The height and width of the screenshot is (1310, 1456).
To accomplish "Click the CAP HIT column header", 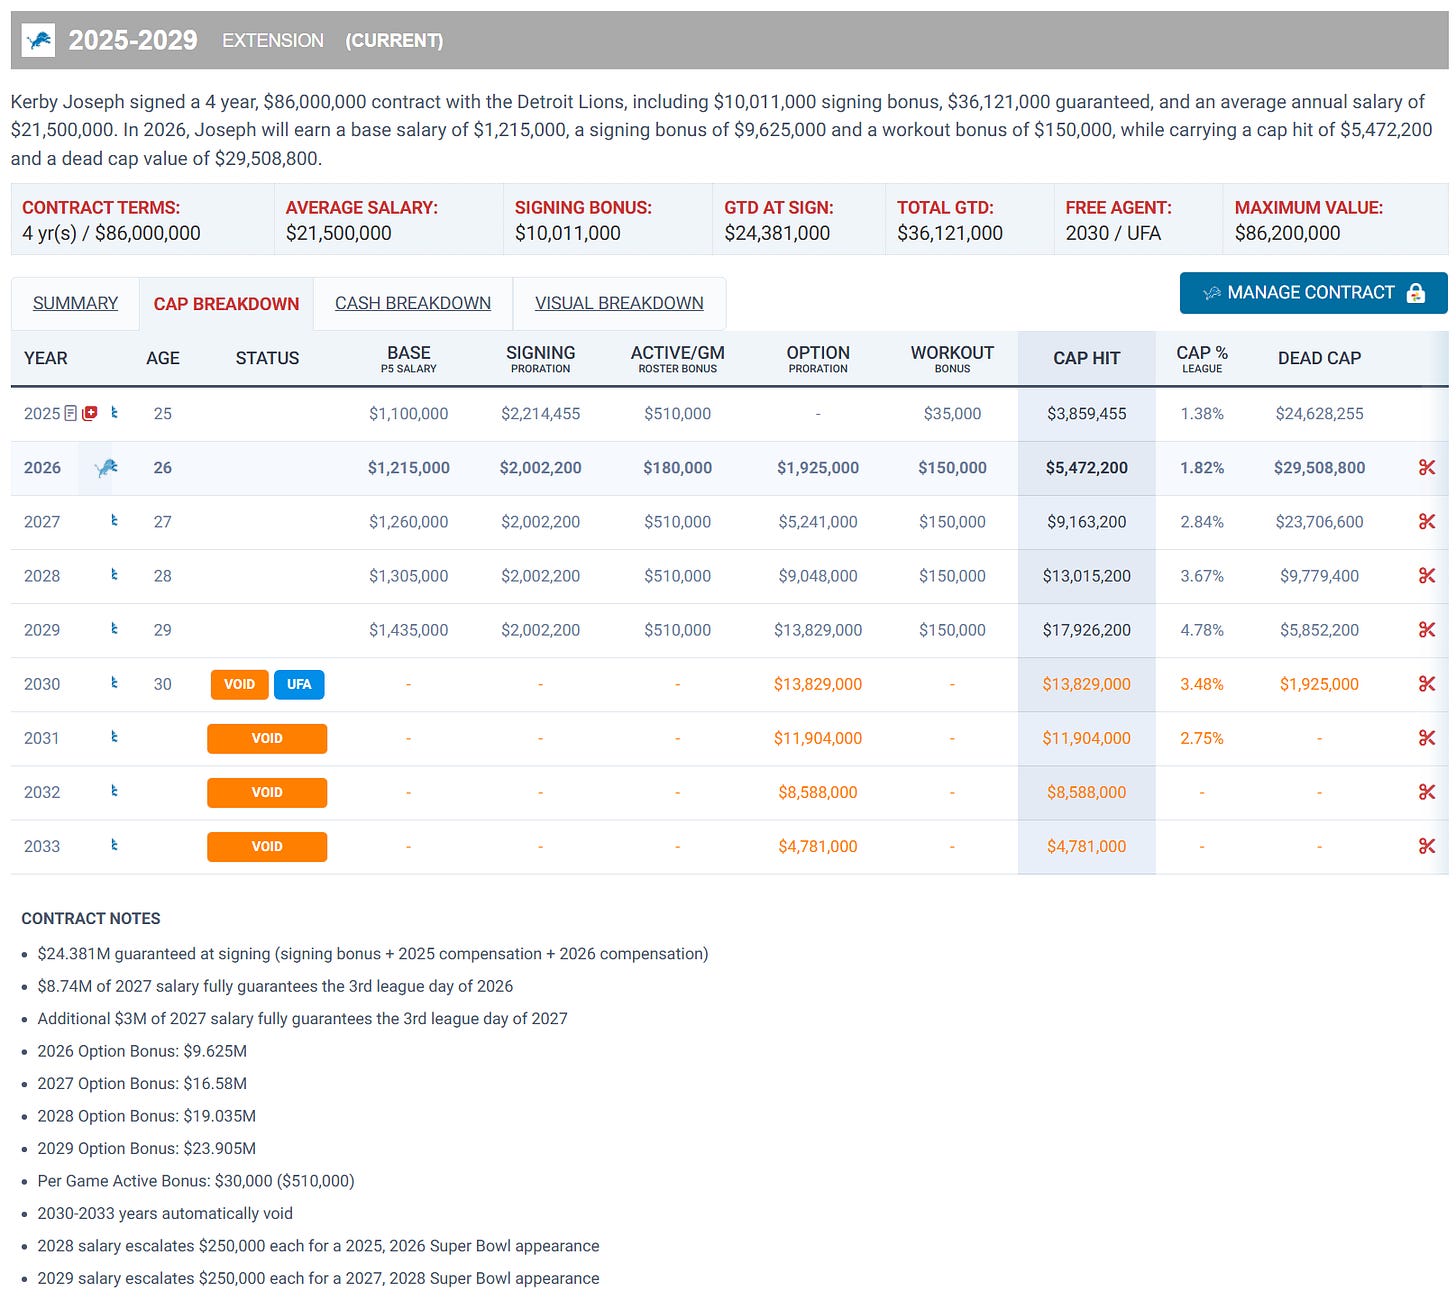I will tap(1087, 358).
